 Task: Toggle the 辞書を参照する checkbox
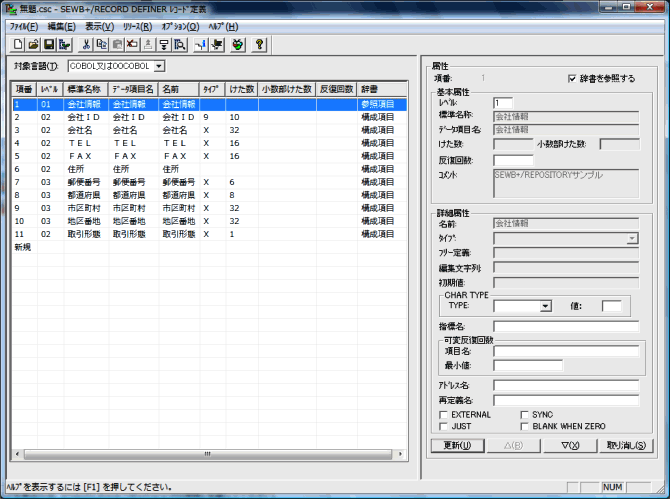pyautogui.click(x=572, y=78)
